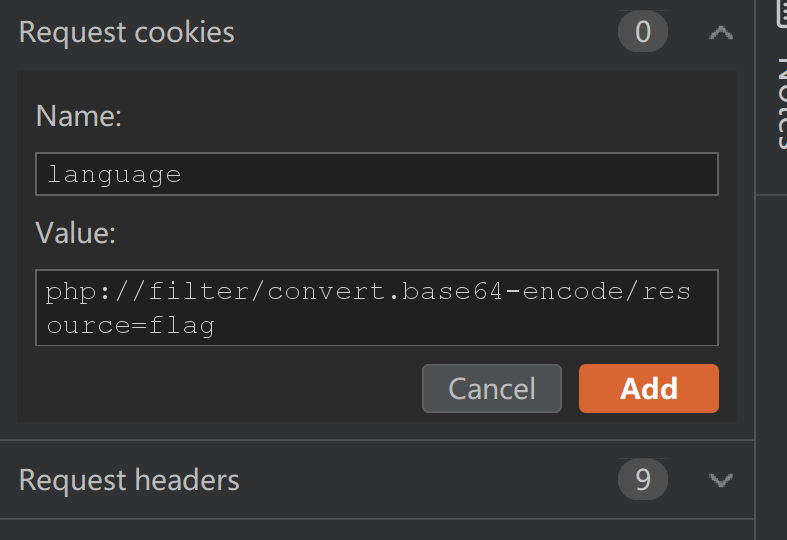The width and height of the screenshot is (787, 540).
Task: Focus the Value field with the php://filter payload
Action: (377, 308)
